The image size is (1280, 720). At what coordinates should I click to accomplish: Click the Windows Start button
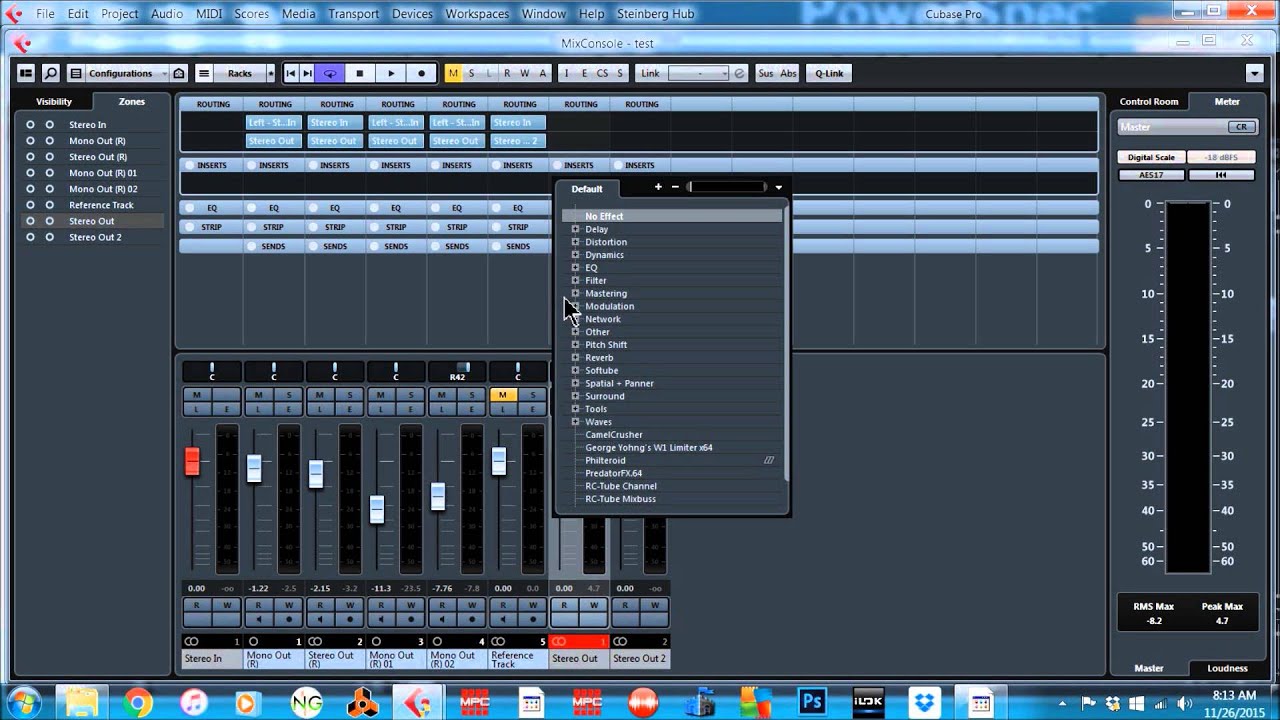coord(22,701)
